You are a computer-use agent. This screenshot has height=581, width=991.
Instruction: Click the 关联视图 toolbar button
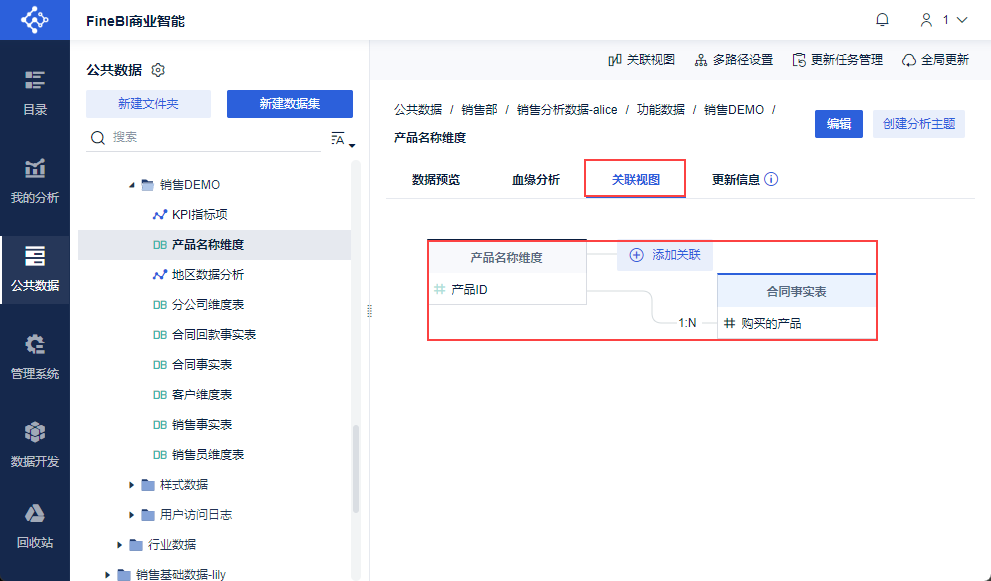point(641,60)
